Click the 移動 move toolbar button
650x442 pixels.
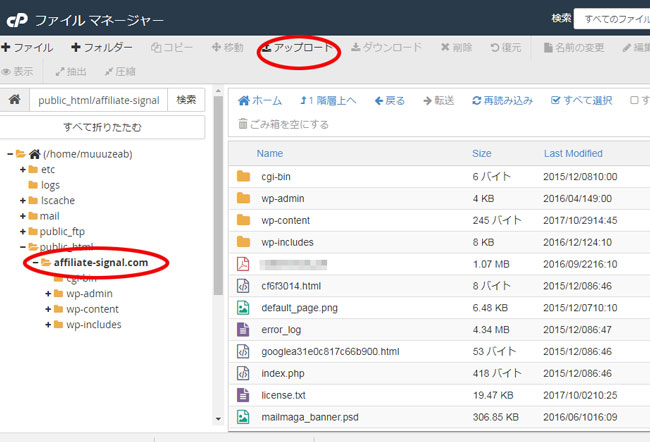[x=228, y=48]
